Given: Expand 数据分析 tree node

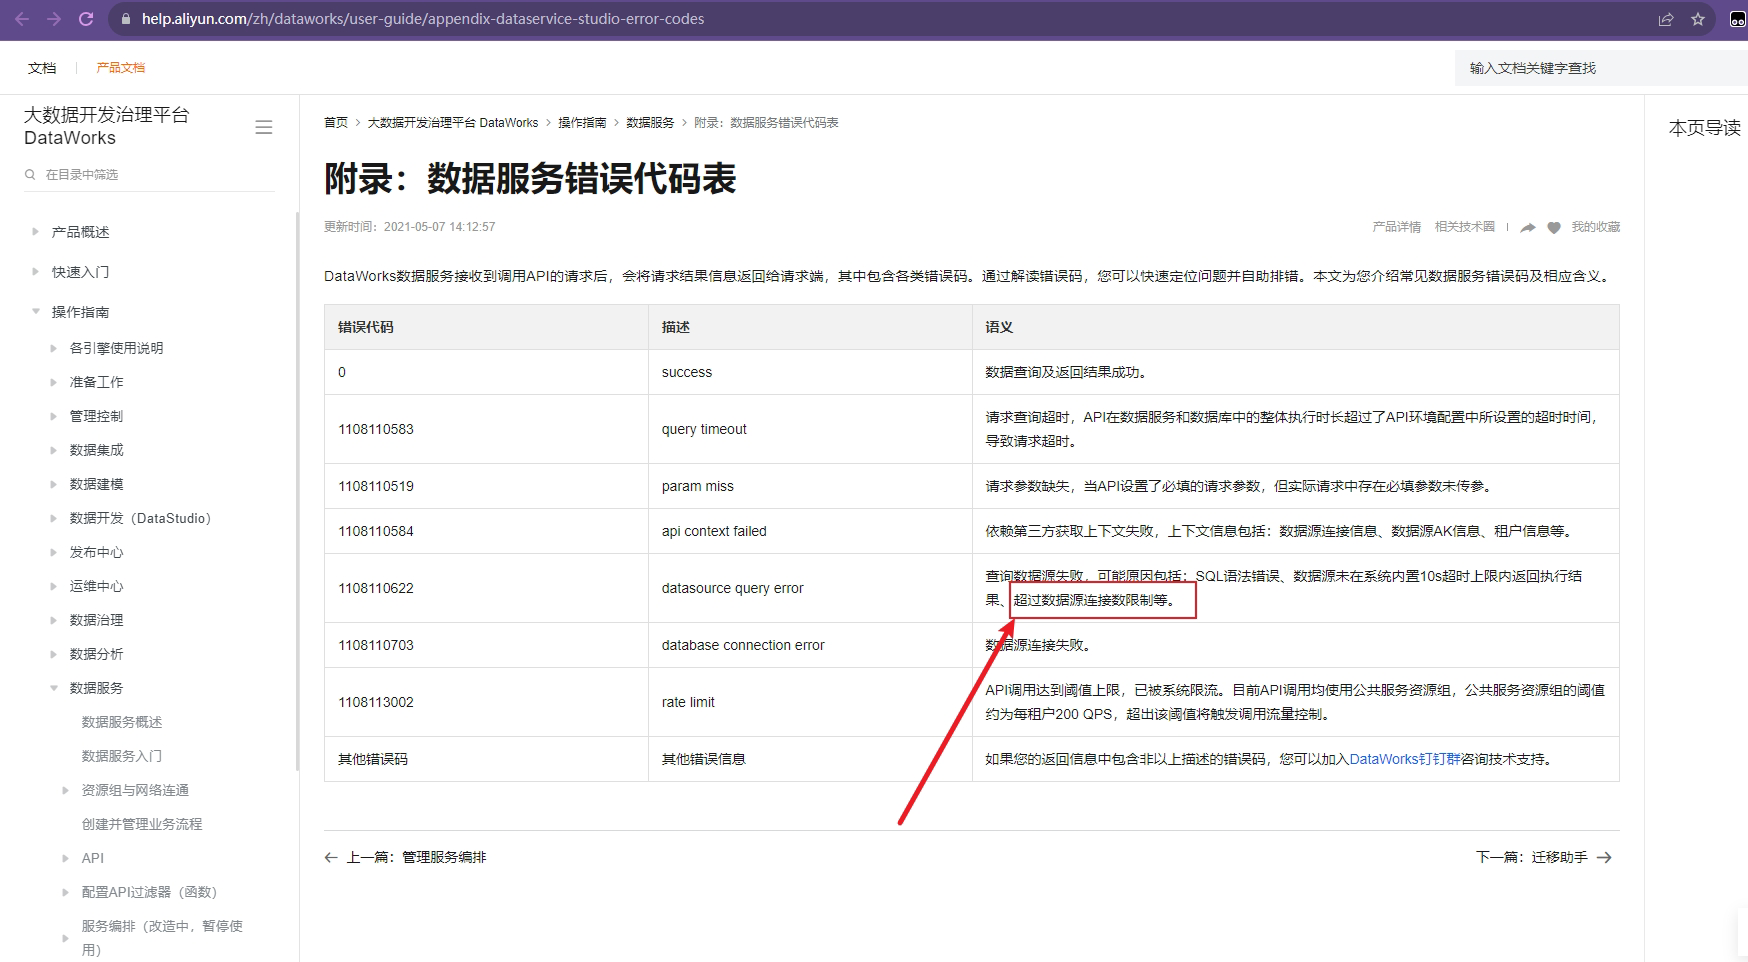Looking at the screenshot, I should click(54, 654).
